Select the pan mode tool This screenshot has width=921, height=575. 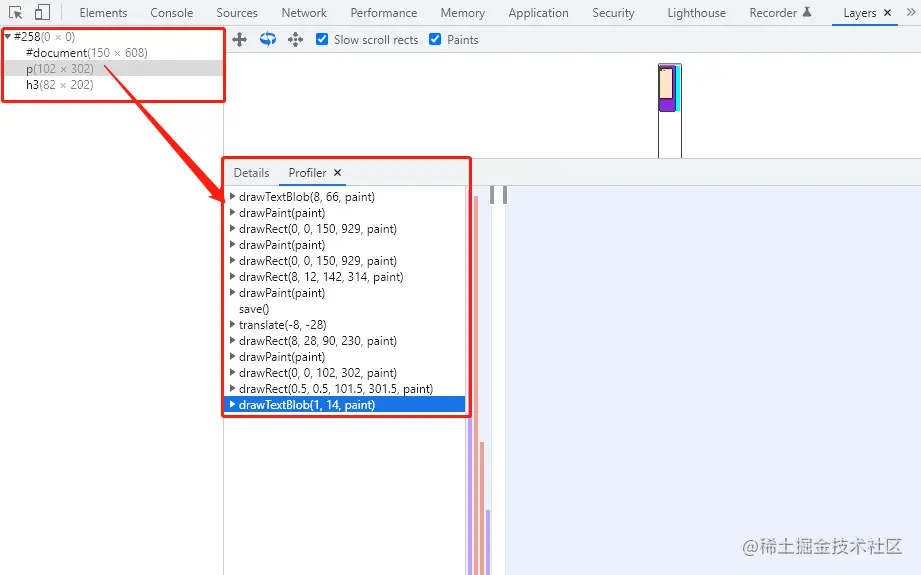point(240,39)
